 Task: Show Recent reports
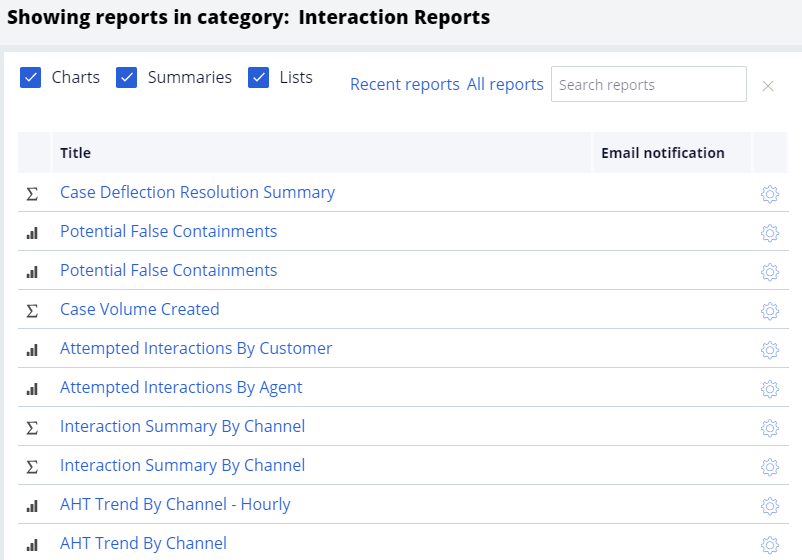(x=404, y=85)
